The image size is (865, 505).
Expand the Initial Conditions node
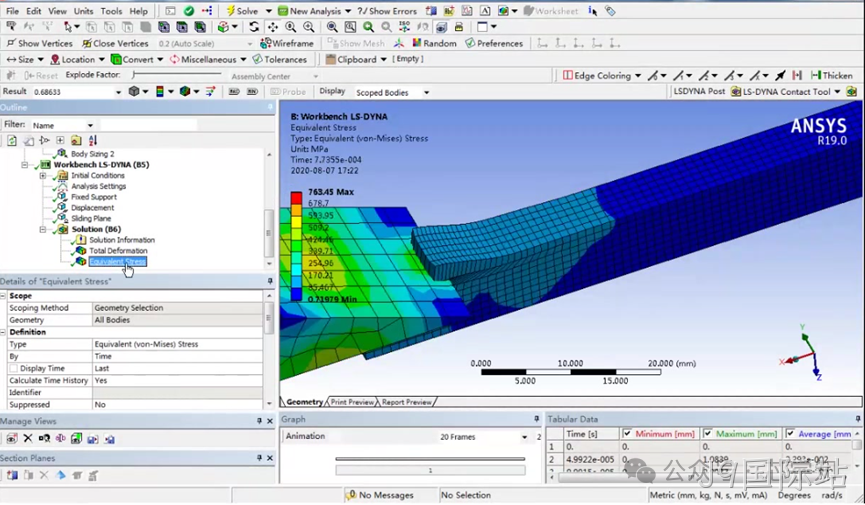coord(43,176)
